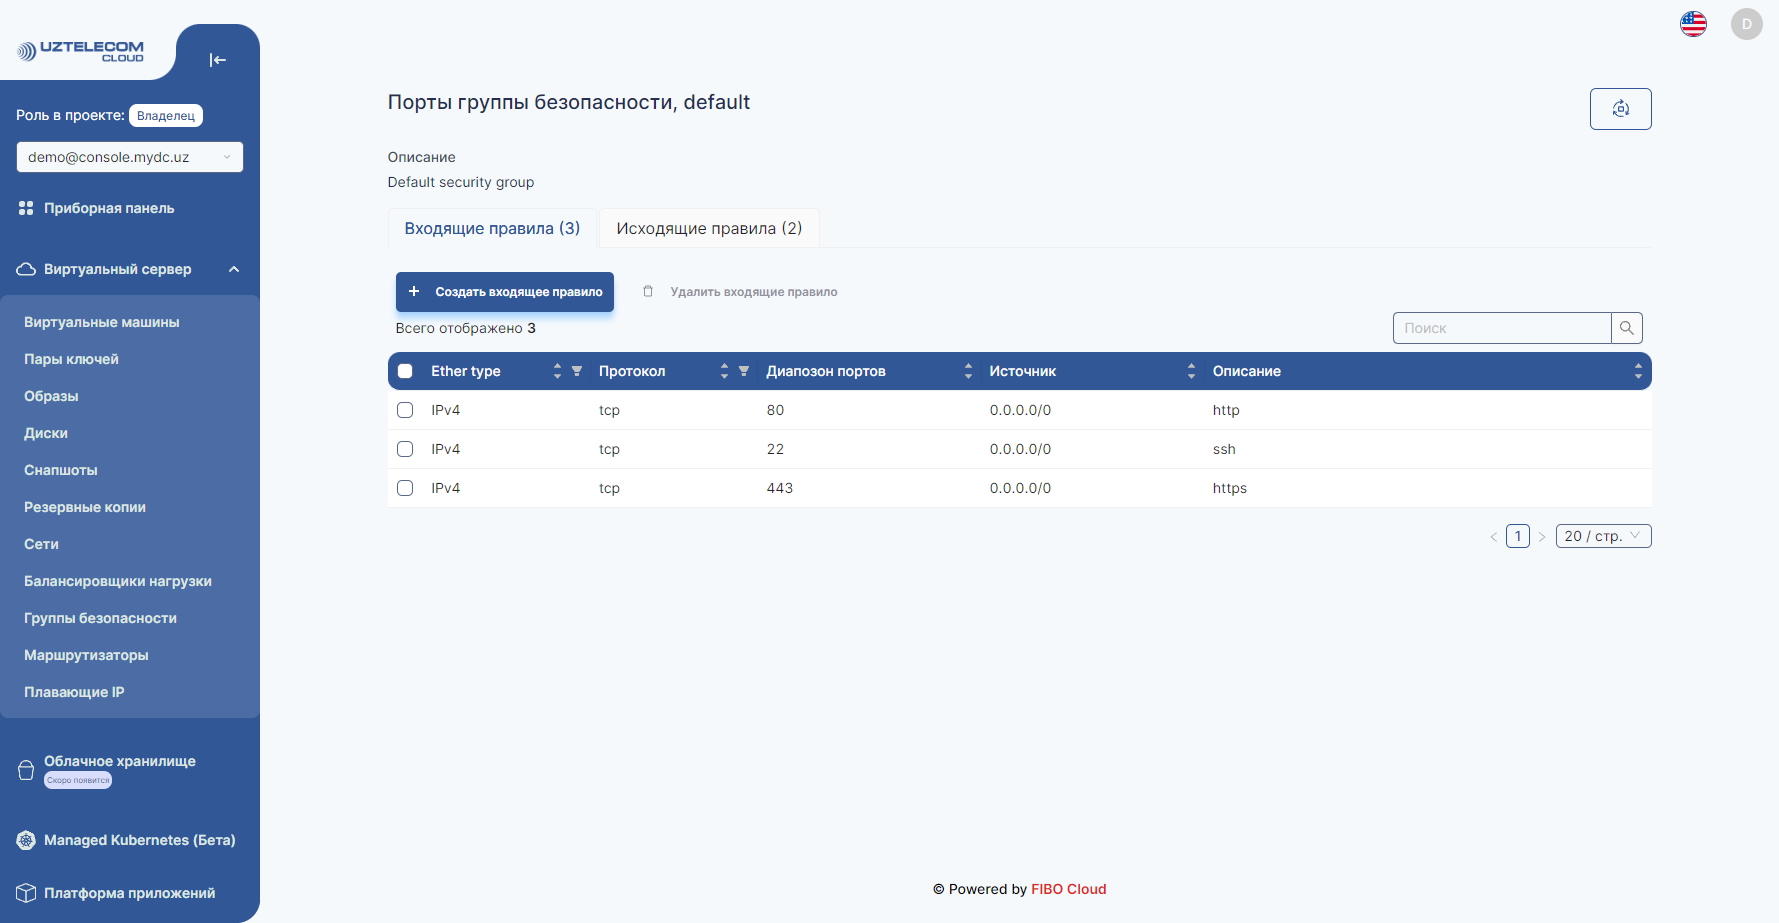The height and width of the screenshot is (923, 1779).
Task: Open the demo@console.mydc.uz project dropdown
Action: click(130, 157)
